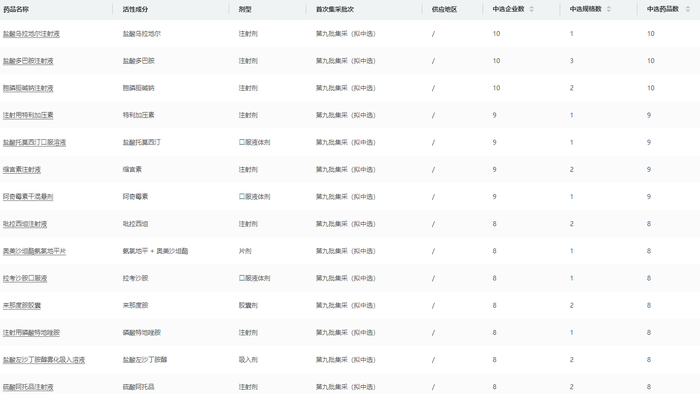Open 硫酸阿托品注射液 drug link
The width and height of the screenshot is (700, 394).
(x=28, y=387)
